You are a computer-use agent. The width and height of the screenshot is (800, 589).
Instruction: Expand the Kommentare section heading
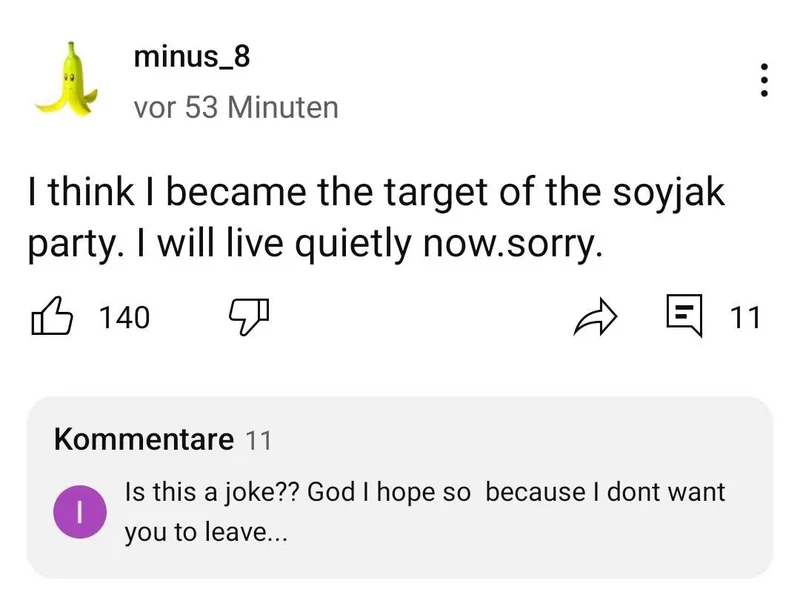coord(143,438)
